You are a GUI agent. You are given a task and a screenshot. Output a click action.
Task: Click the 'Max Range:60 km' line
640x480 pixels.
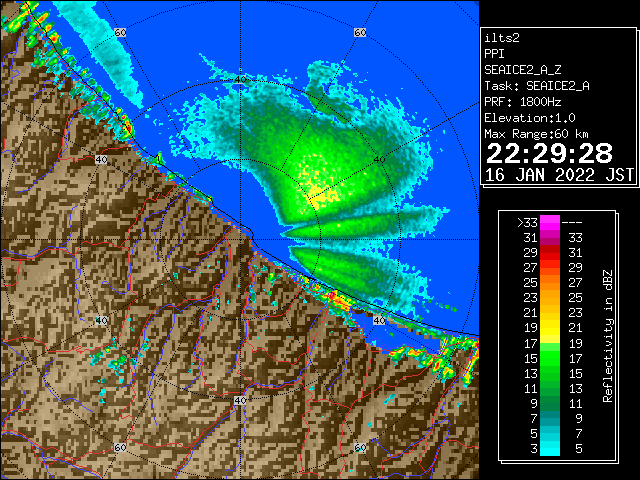537,134
